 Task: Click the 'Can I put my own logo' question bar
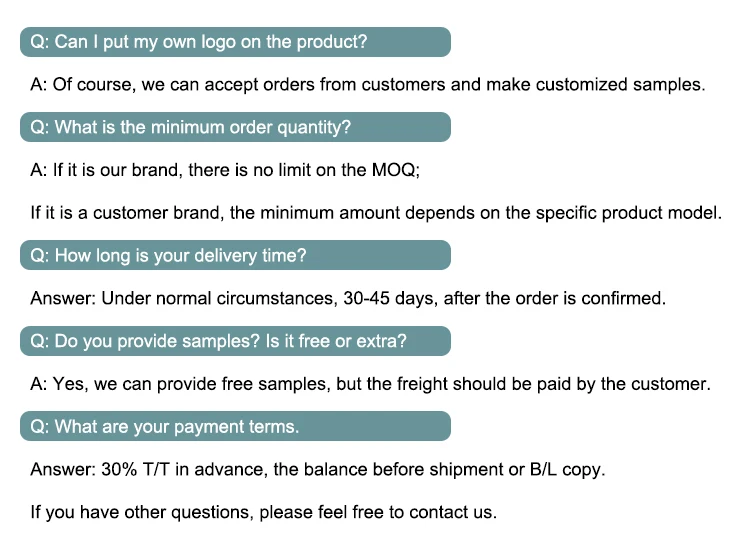235,42
